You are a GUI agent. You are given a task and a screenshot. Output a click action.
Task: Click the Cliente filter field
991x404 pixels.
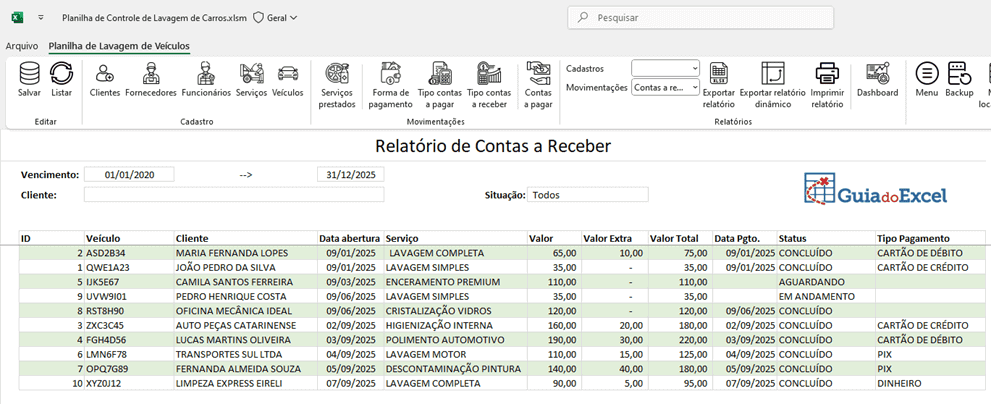tap(234, 195)
